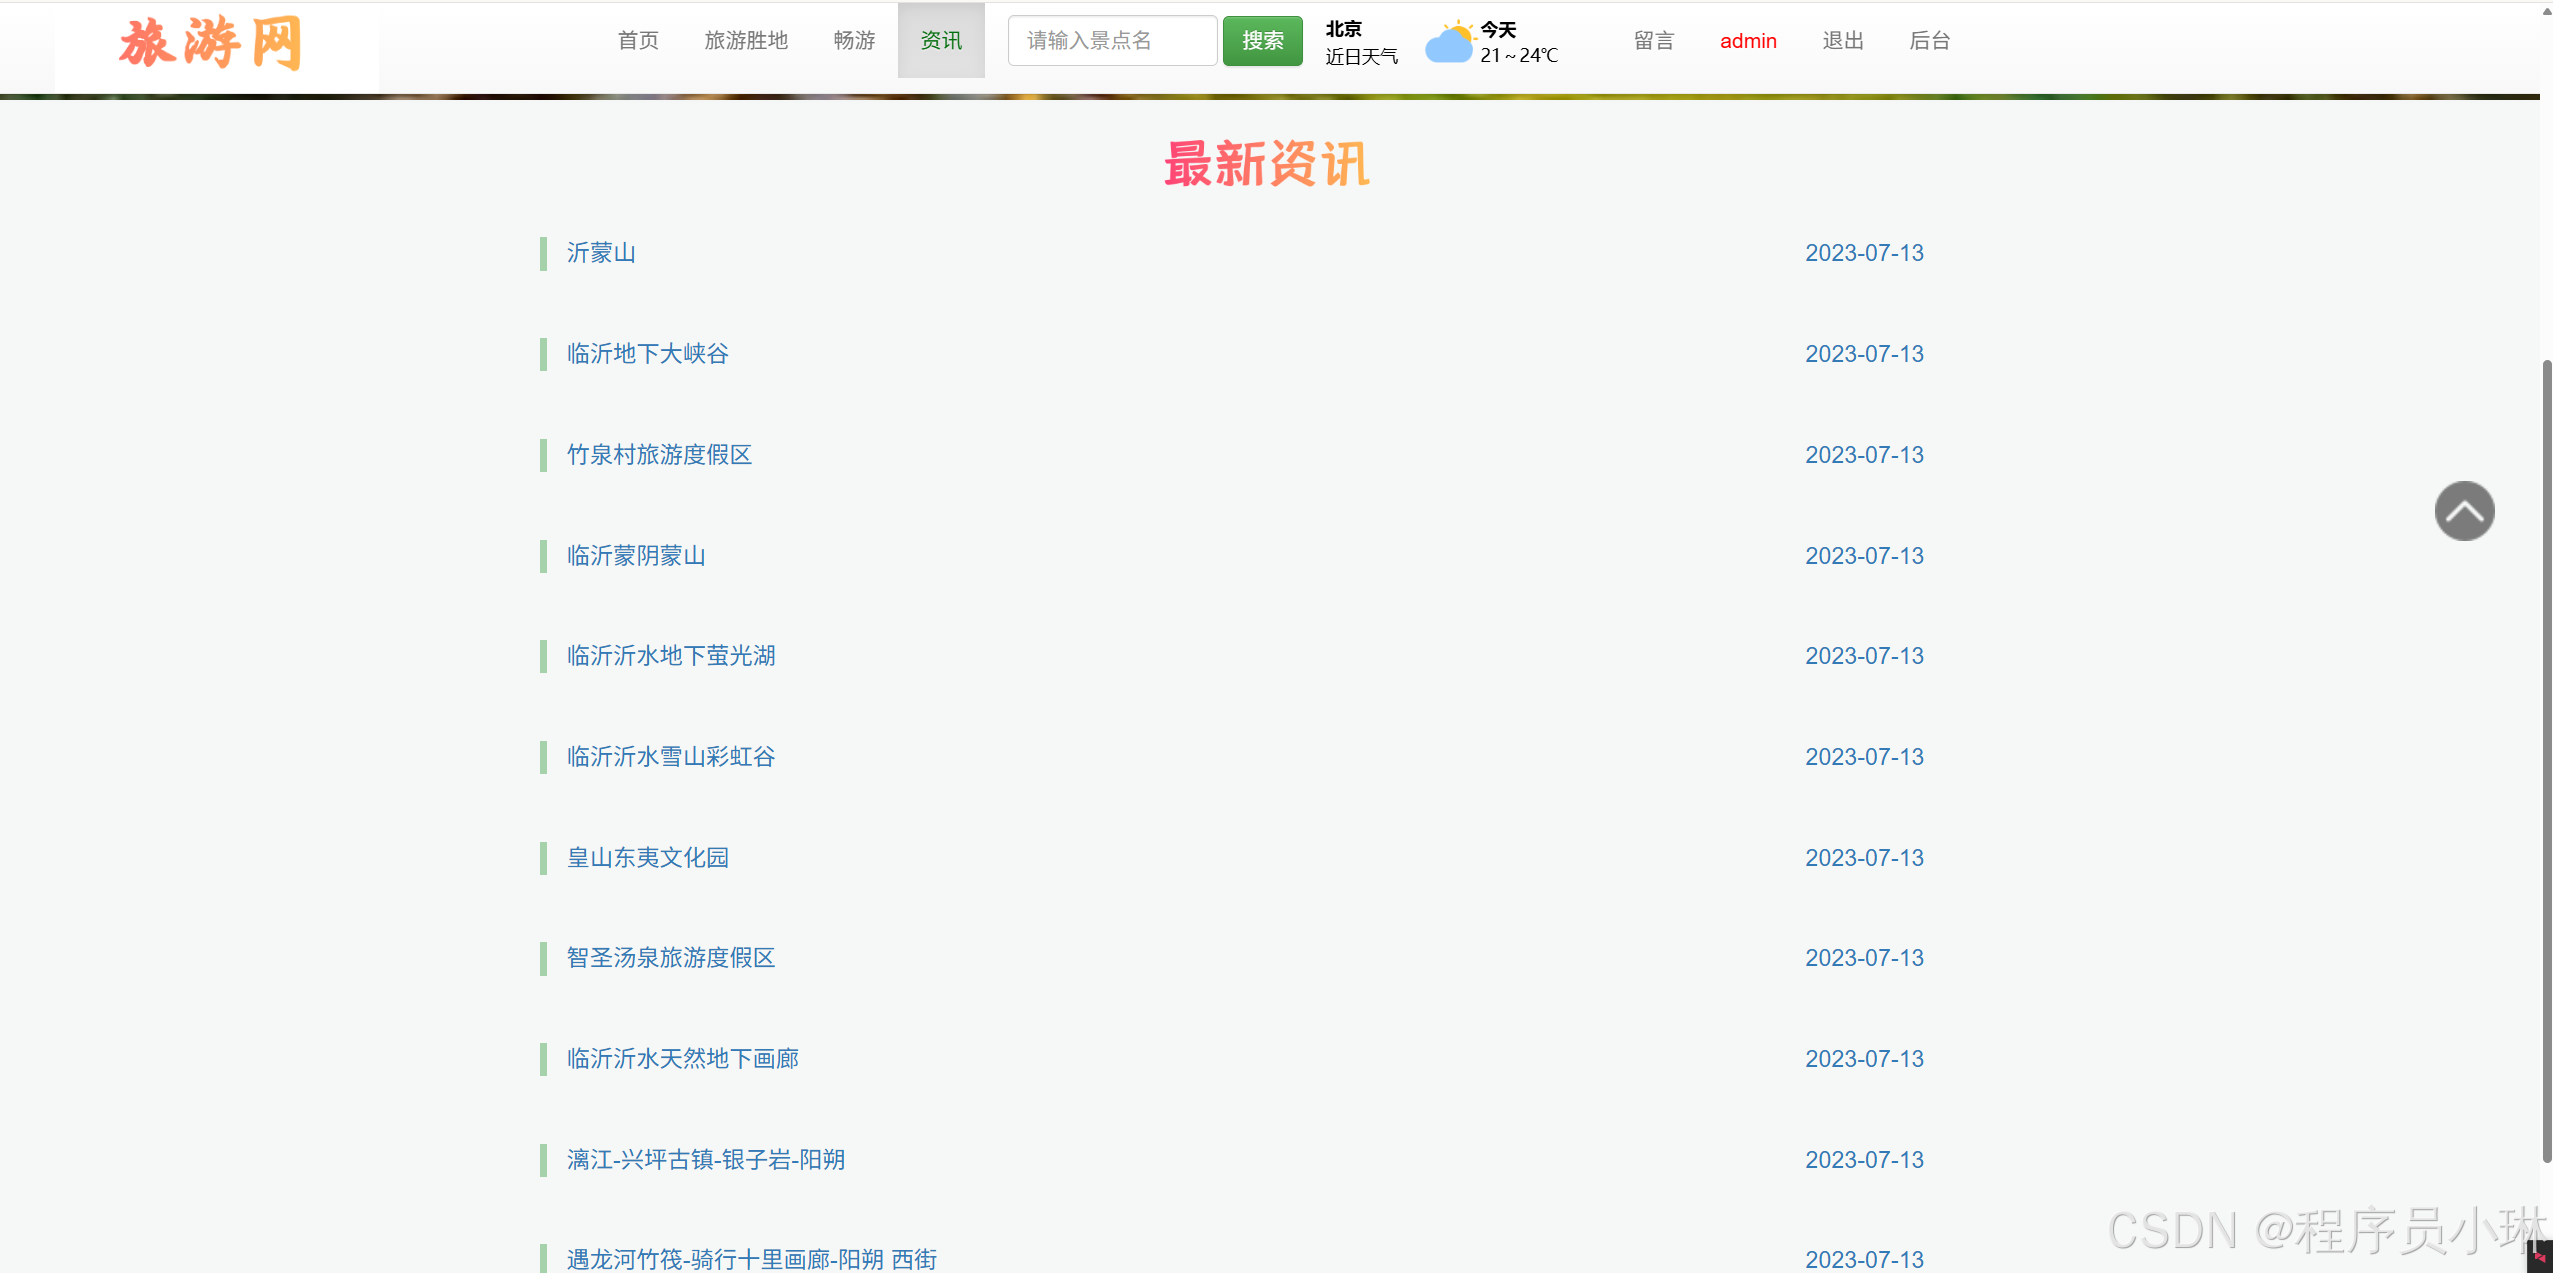Select the 畅游 navigation tab
The height and width of the screenshot is (1273, 2553).
[852, 40]
